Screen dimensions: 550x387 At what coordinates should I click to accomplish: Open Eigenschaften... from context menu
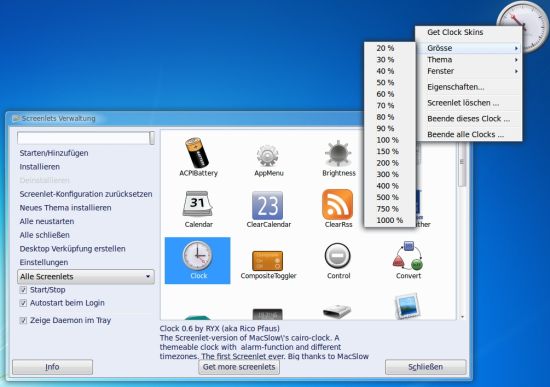(x=469, y=87)
